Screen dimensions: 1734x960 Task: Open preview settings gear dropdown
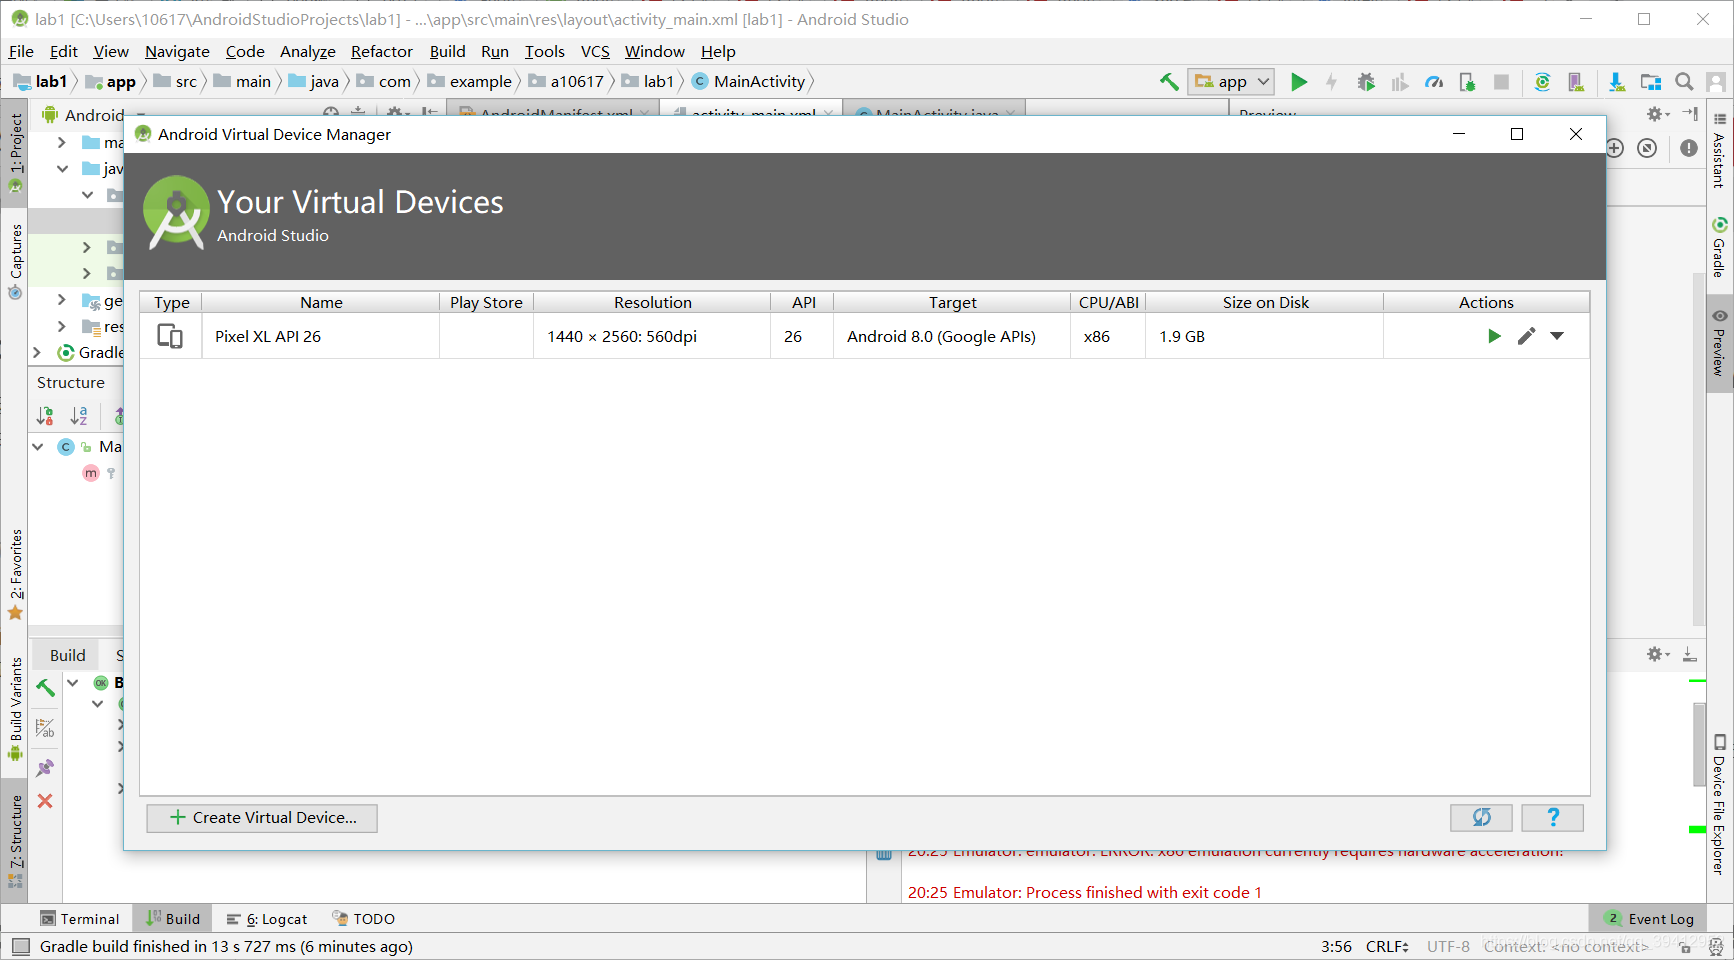point(1658,114)
